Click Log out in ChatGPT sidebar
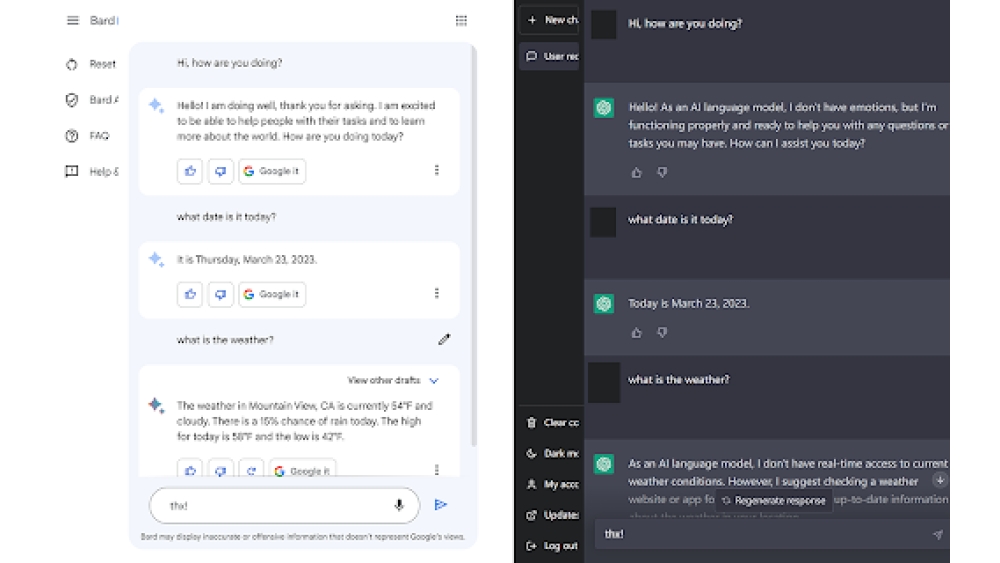The height and width of the screenshot is (563, 1000). 552,546
